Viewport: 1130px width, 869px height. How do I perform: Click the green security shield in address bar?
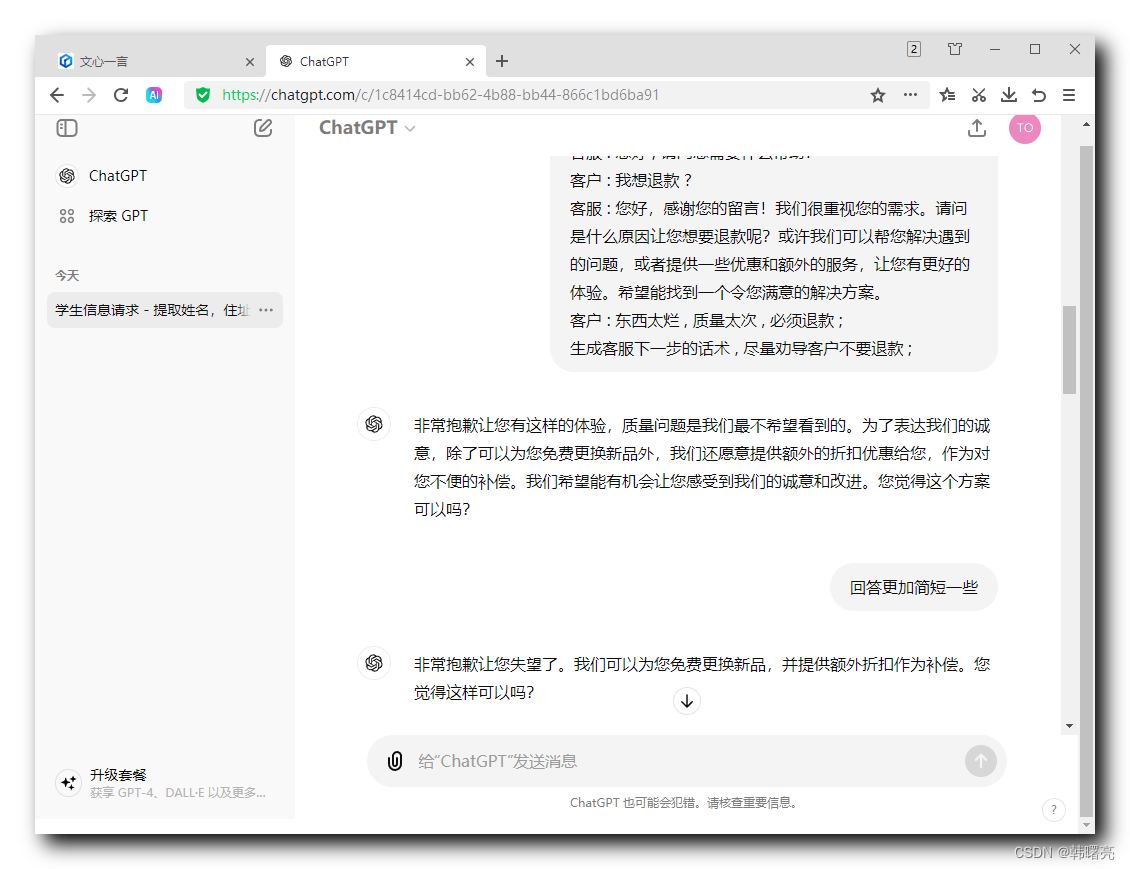coord(203,95)
